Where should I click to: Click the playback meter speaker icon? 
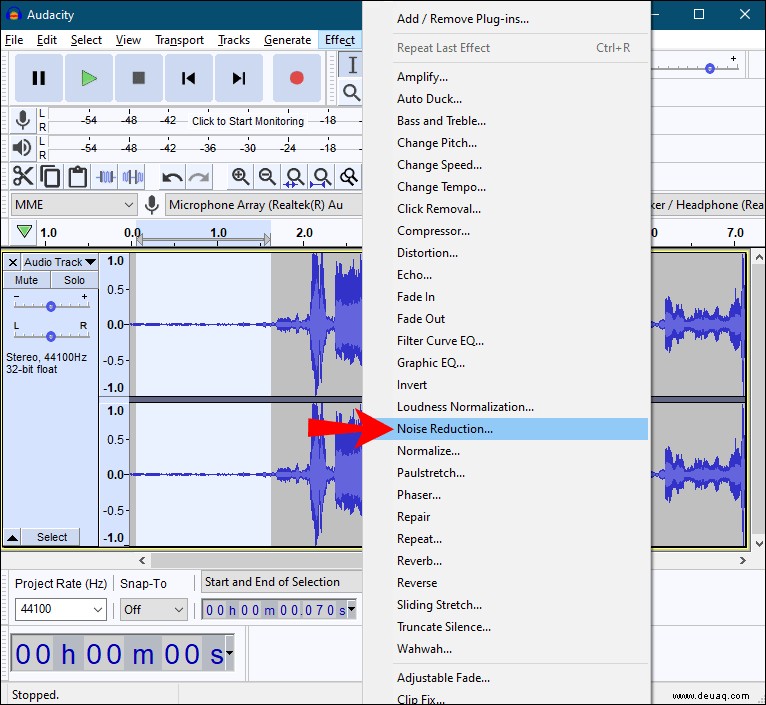click(x=22, y=148)
